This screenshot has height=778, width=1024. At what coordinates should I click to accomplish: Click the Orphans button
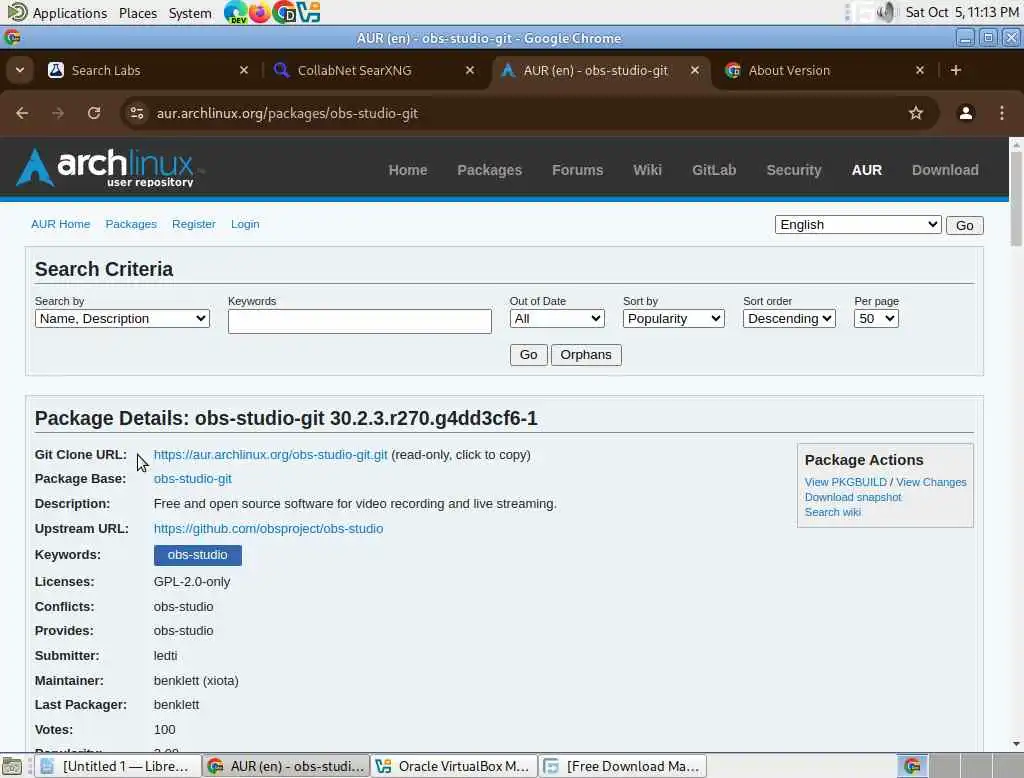[x=586, y=355]
